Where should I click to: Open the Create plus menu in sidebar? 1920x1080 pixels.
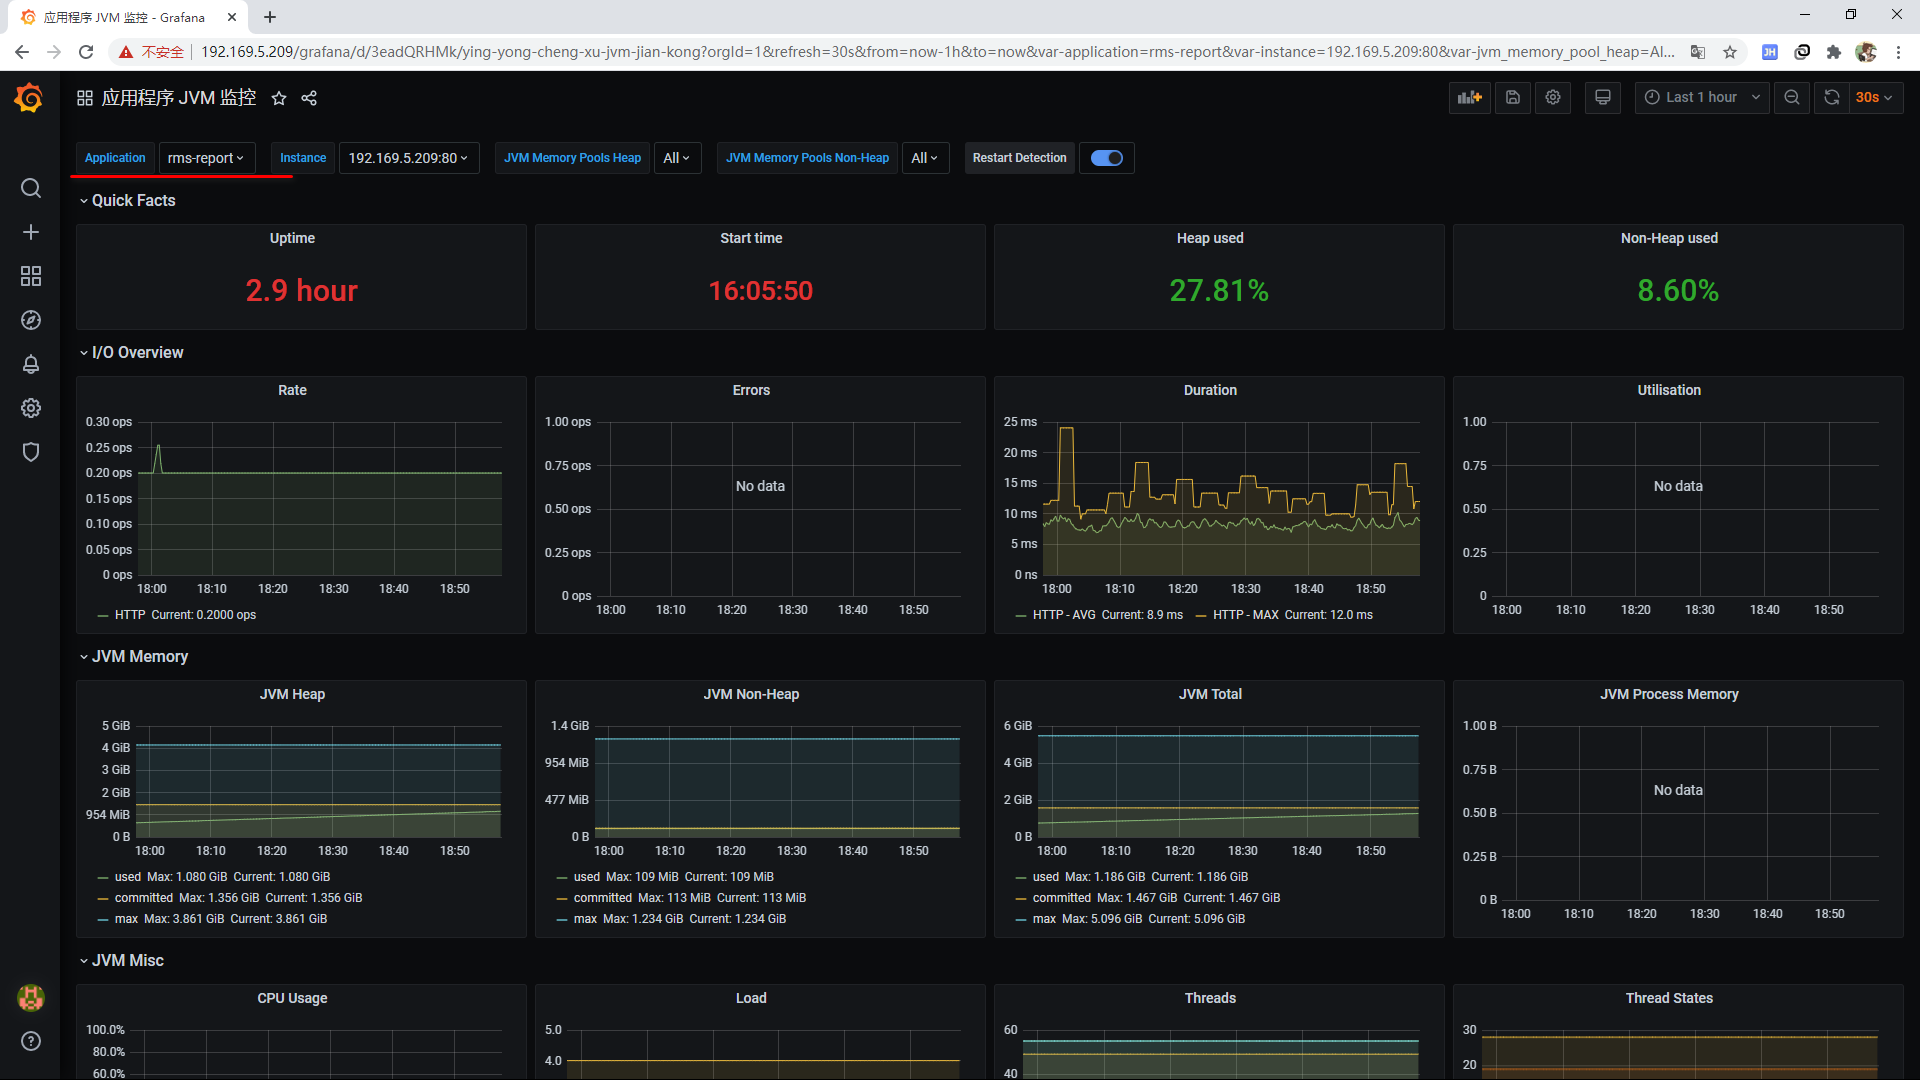31,232
